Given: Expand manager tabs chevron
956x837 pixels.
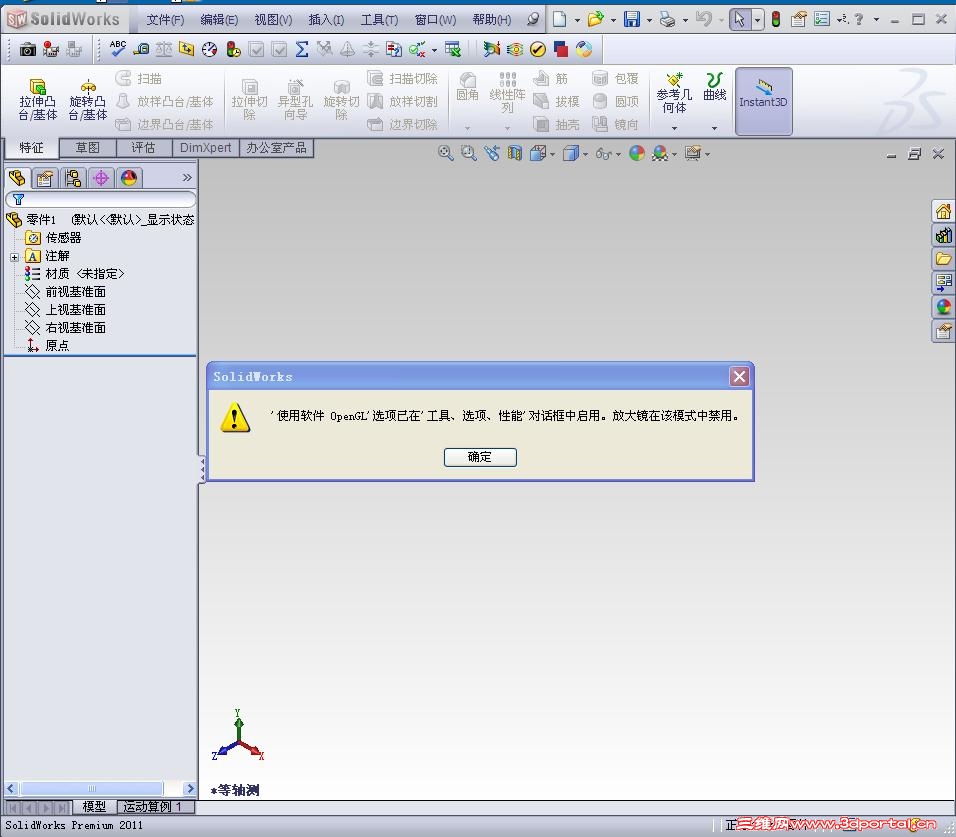Looking at the screenshot, I should [187, 177].
